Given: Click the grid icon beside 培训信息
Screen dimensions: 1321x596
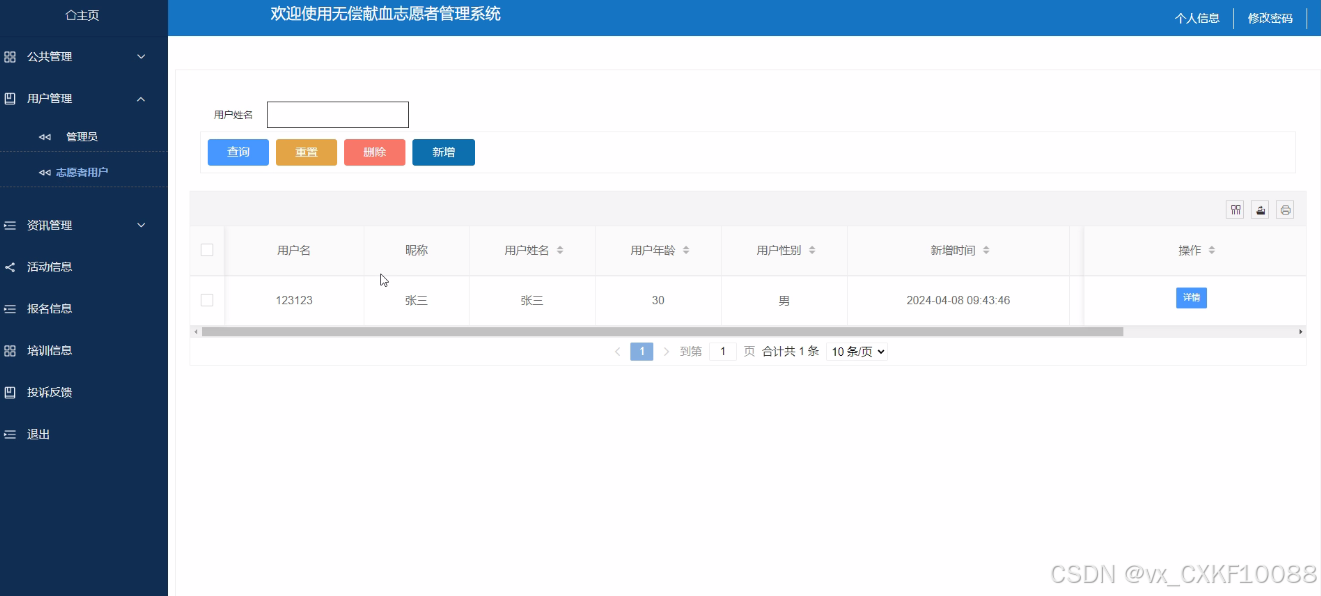Looking at the screenshot, I should (x=10, y=351).
